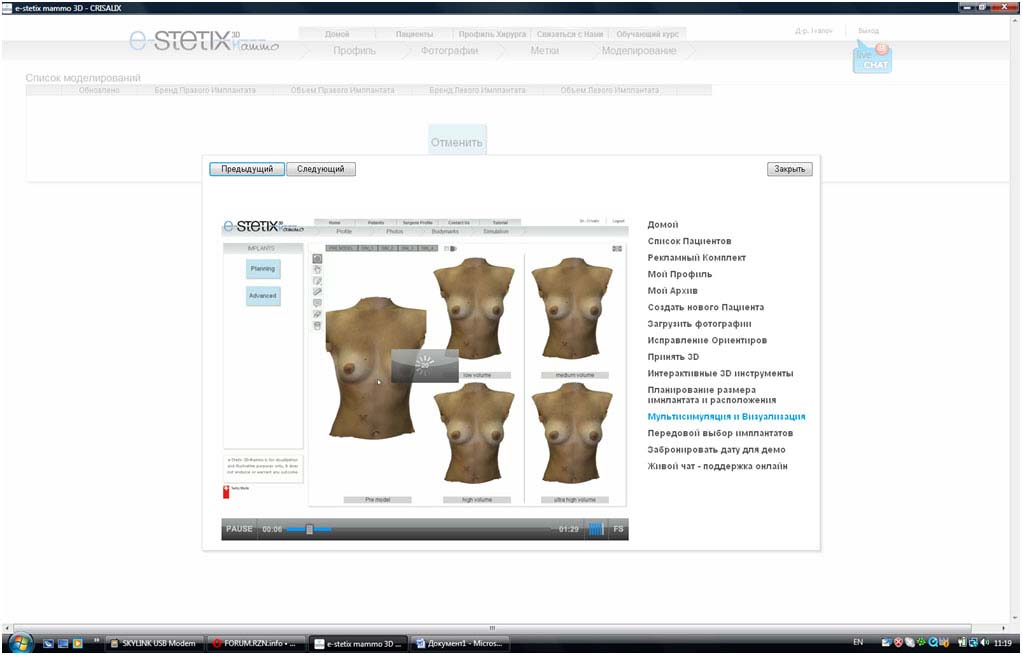Viewport: 1022px width, 655px height.
Task: Switch to SKYLINK USB Modem in the taskbar
Action: tap(154, 643)
